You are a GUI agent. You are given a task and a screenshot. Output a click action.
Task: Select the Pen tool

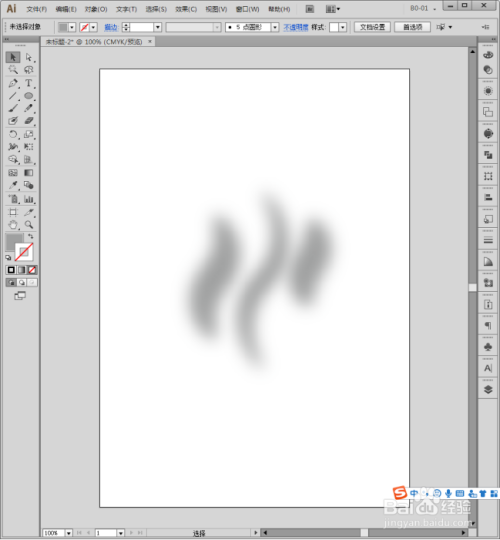[x=13, y=83]
